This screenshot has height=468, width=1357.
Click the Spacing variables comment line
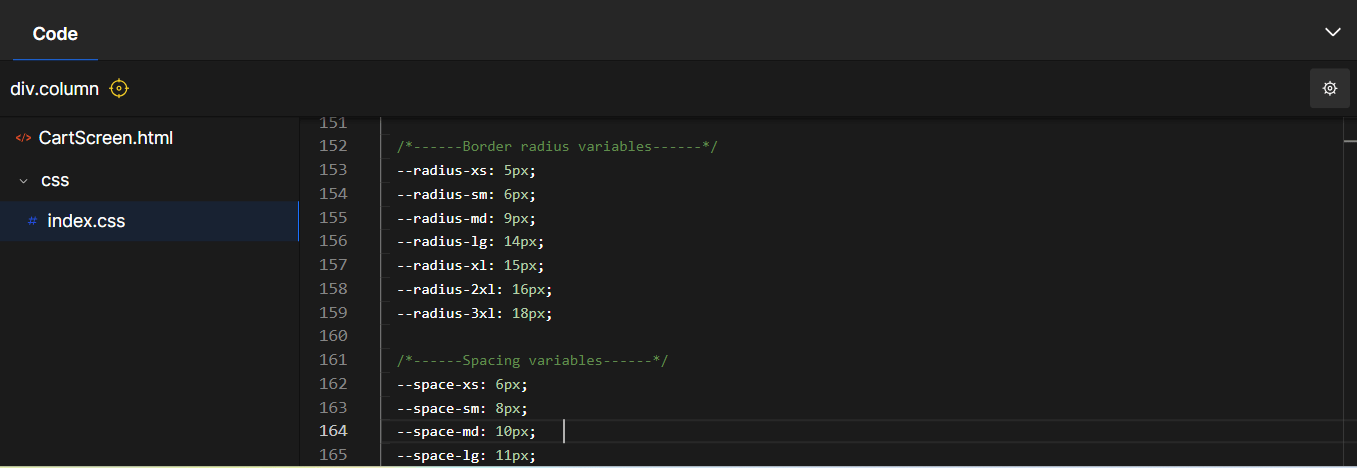(x=532, y=360)
